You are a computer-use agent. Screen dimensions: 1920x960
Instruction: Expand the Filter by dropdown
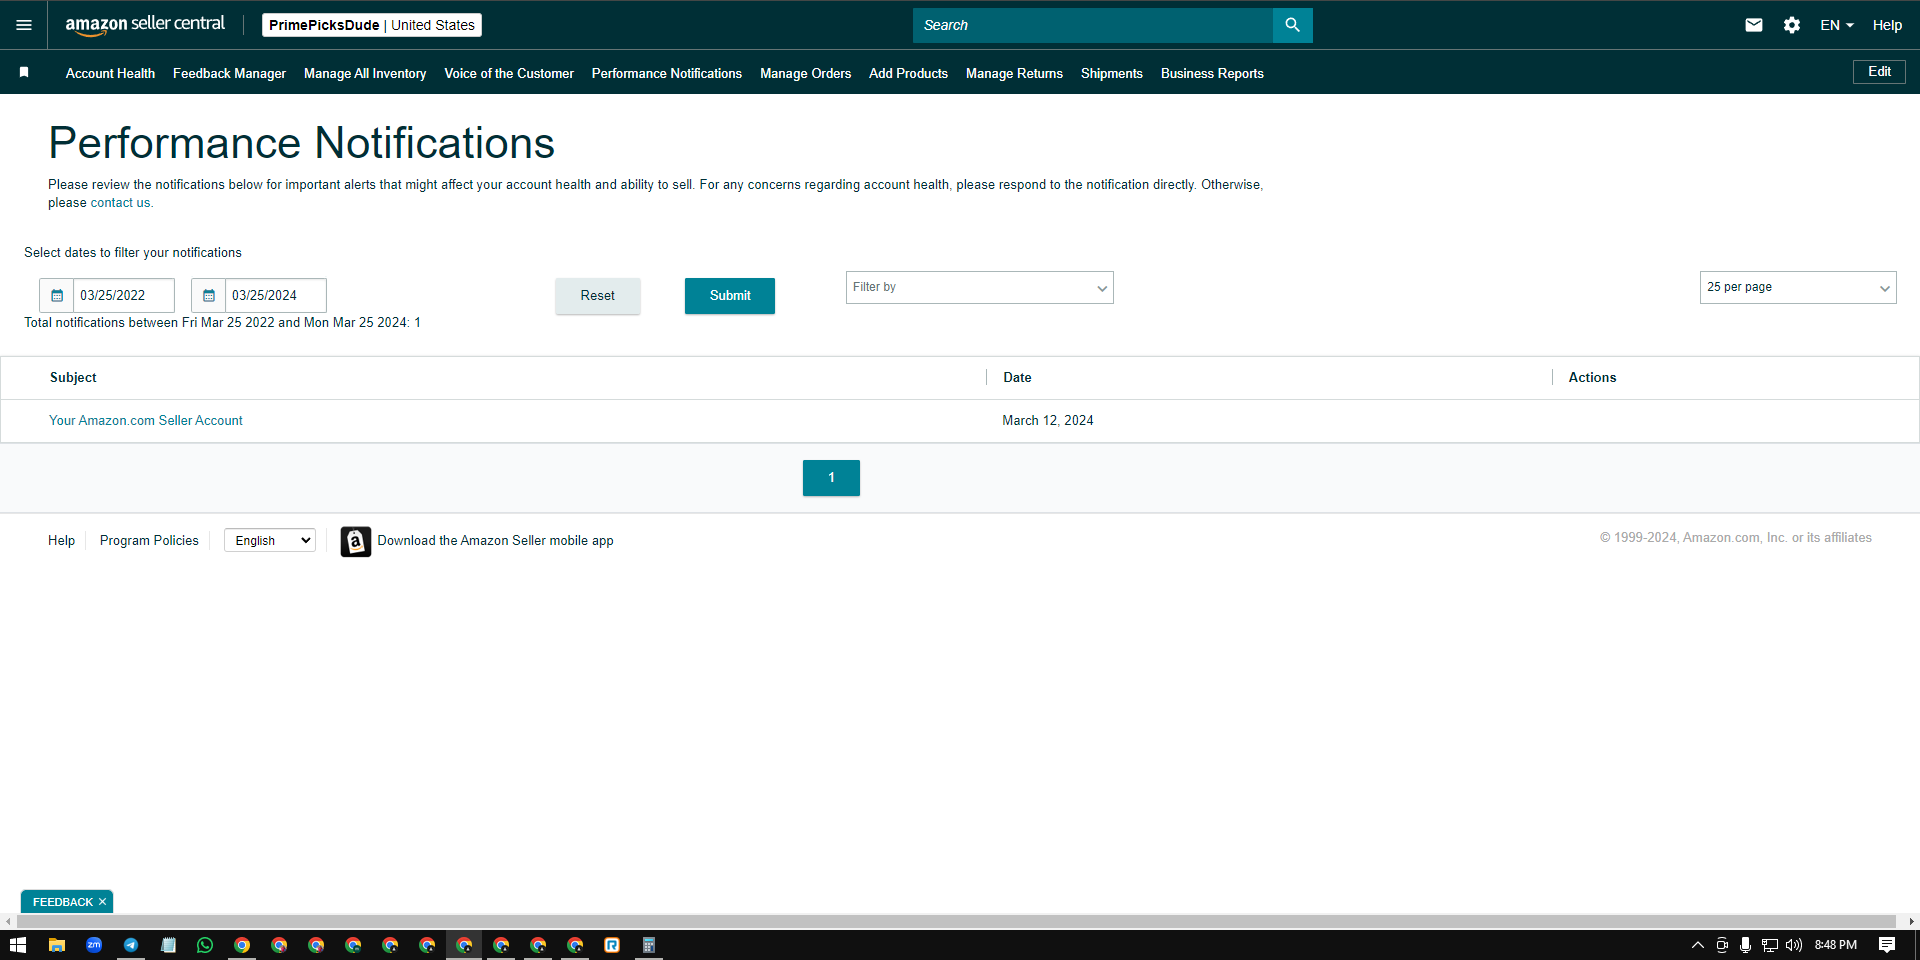point(980,288)
